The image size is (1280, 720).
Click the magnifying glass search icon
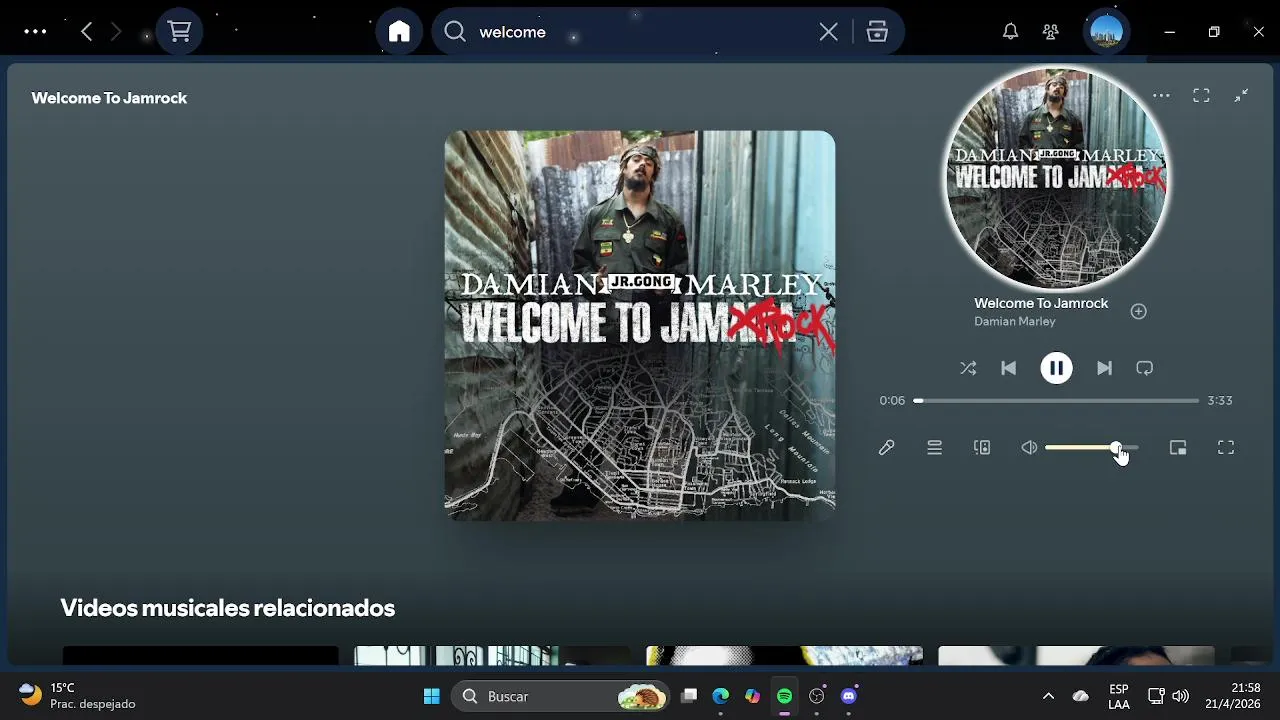pos(455,32)
